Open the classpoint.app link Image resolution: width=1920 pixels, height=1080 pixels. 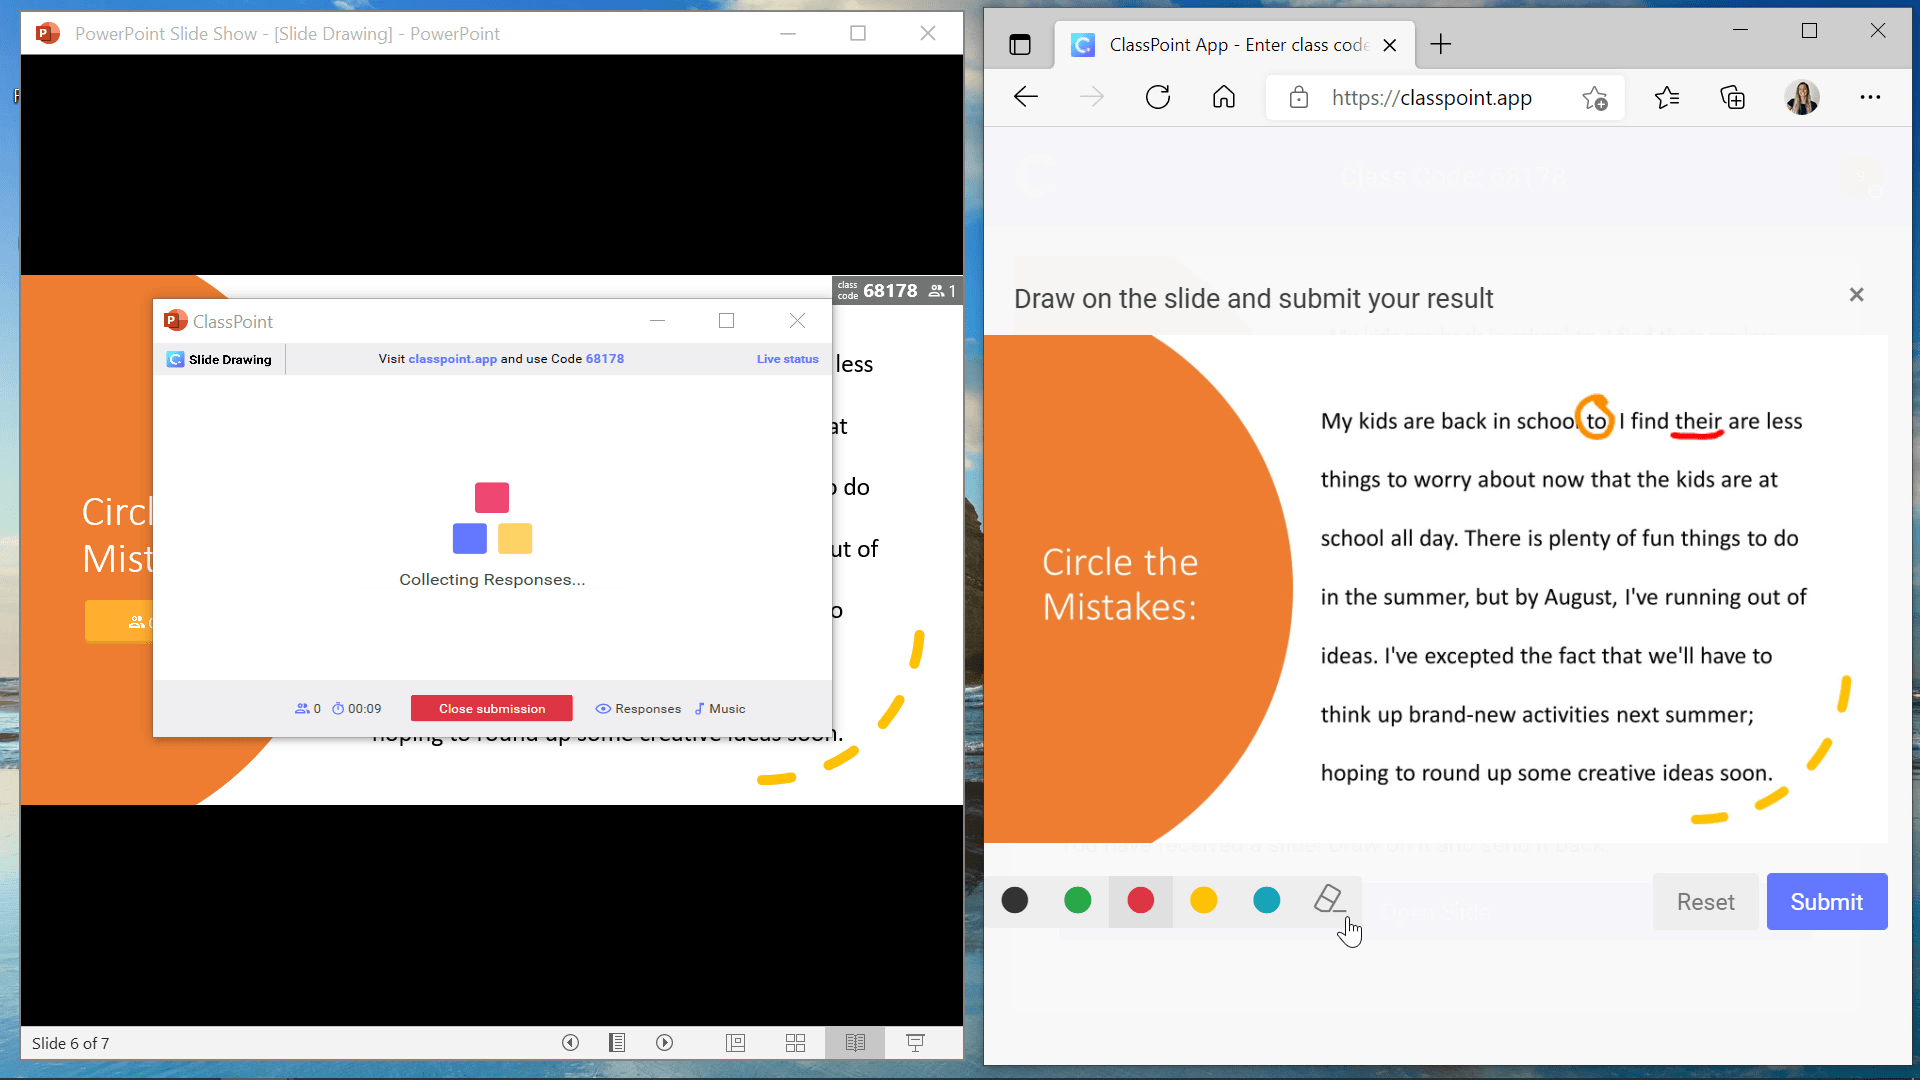coord(452,359)
